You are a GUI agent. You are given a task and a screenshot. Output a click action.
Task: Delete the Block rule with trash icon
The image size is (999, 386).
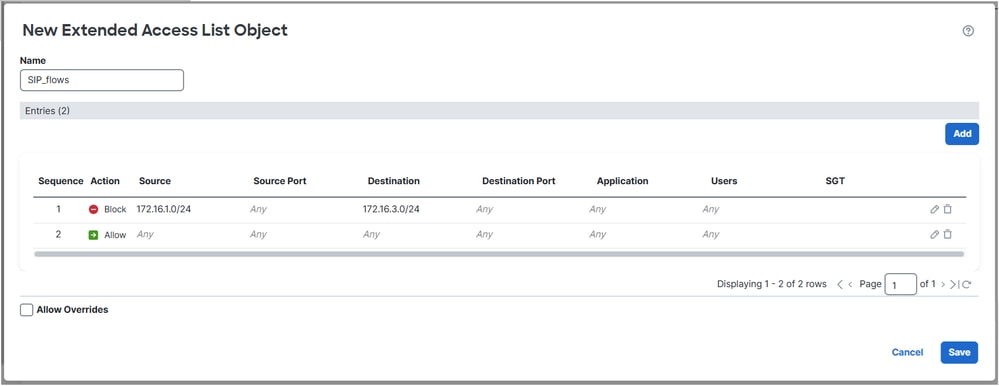[x=947, y=209]
